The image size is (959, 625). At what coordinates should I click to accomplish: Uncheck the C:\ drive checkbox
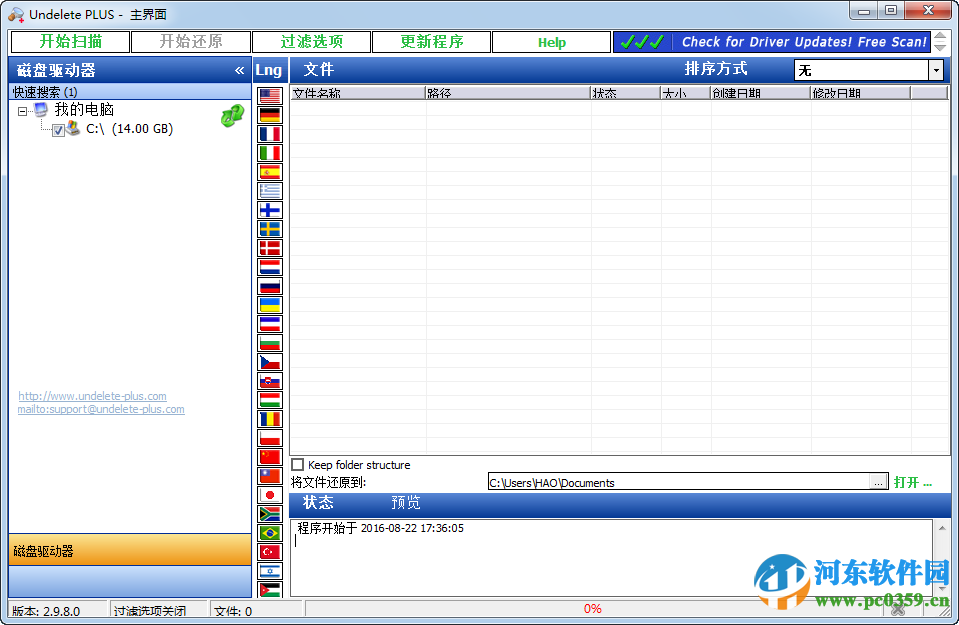pos(57,129)
